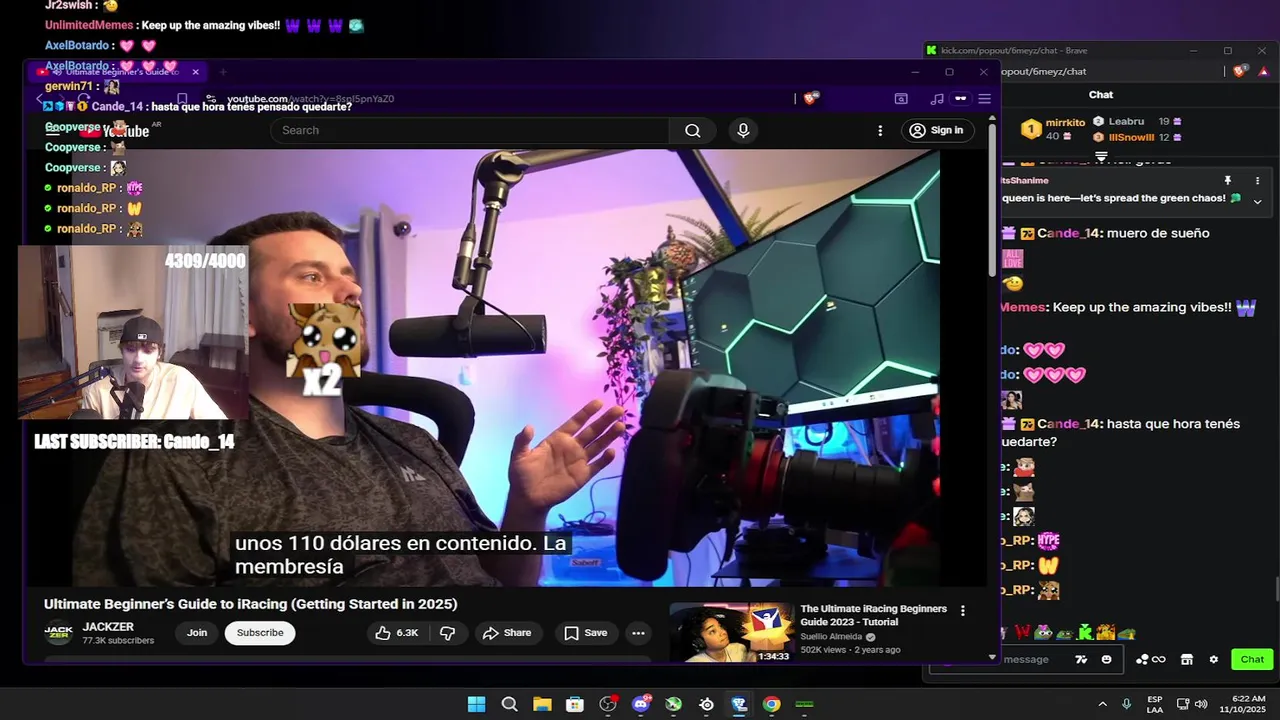Click the 7TV emote button in message box

tap(1081, 659)
